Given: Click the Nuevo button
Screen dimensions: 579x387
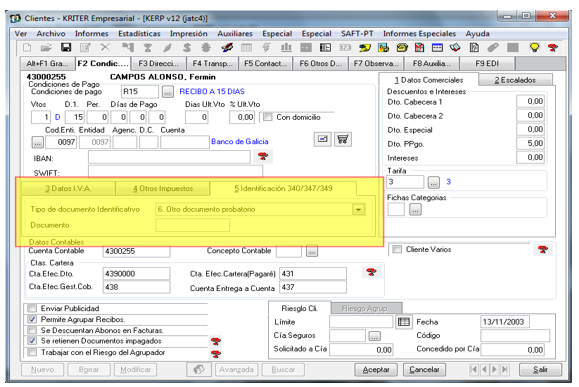Looking at the screenshot, I should 42,369.
